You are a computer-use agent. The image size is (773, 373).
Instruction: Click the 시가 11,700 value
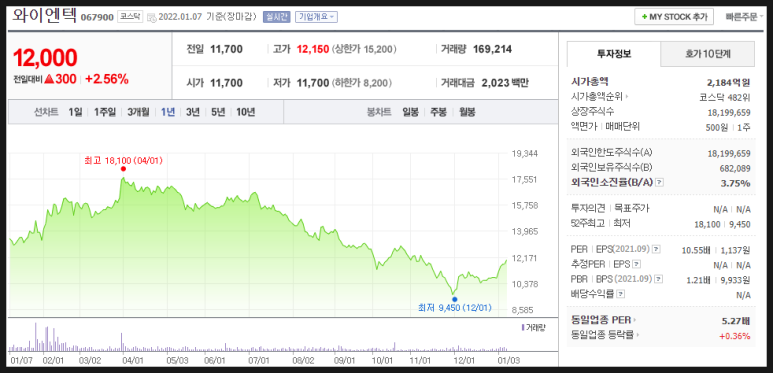click(x=226, y=83)
